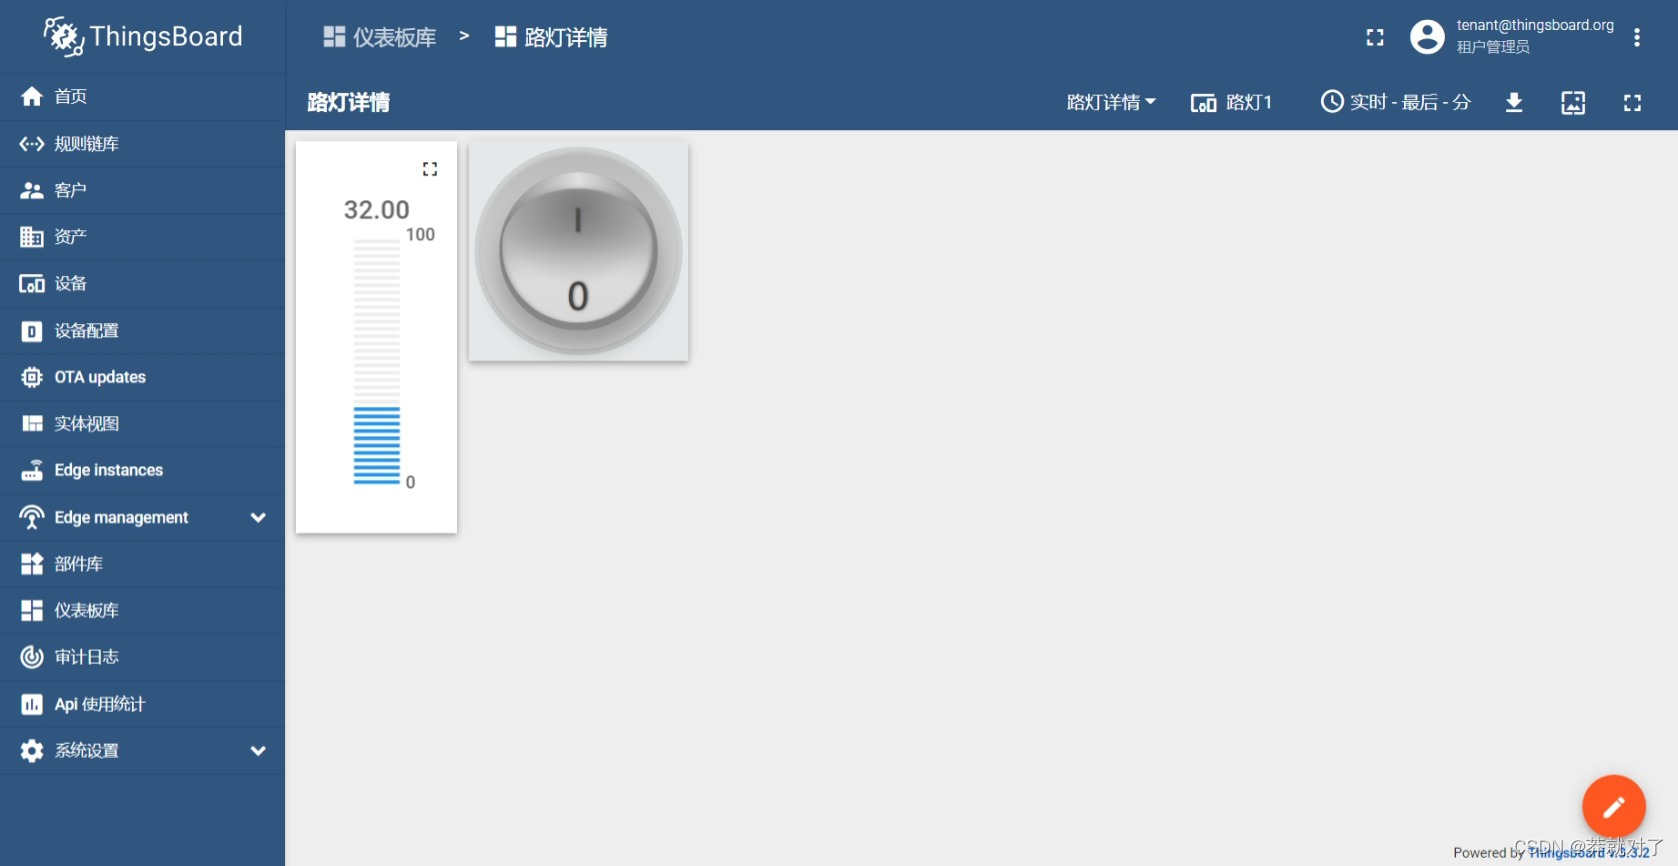Click the 路灯详情 dashboard title
The width and height of the screenshot is (1678, 866).
[x=348, y=102]
